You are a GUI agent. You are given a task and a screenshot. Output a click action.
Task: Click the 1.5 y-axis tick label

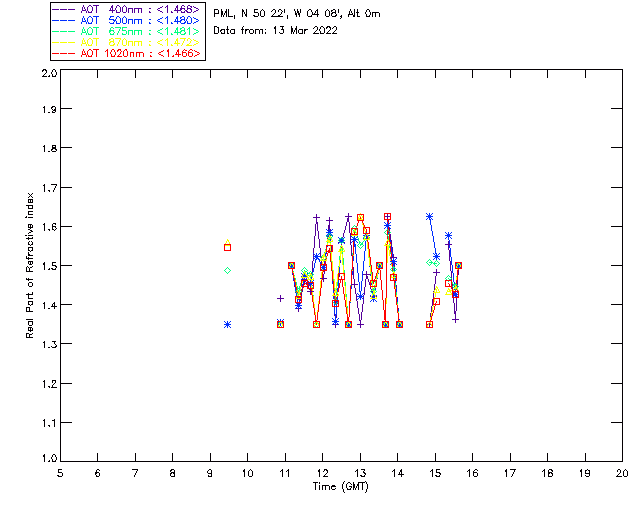click(49, 266)
